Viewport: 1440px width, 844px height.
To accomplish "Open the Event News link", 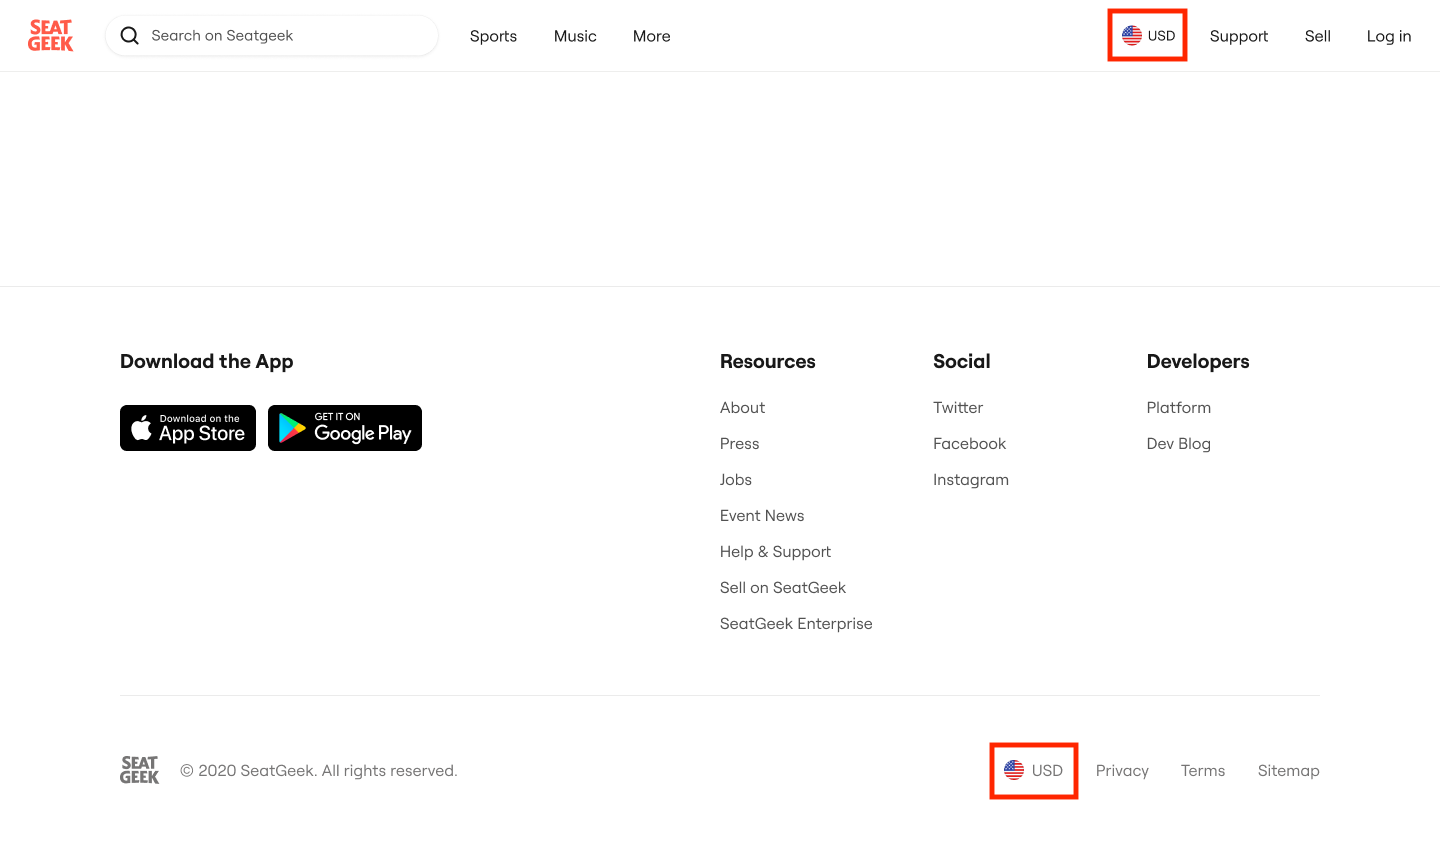I will pyautogui.click(x=762, y=516).
